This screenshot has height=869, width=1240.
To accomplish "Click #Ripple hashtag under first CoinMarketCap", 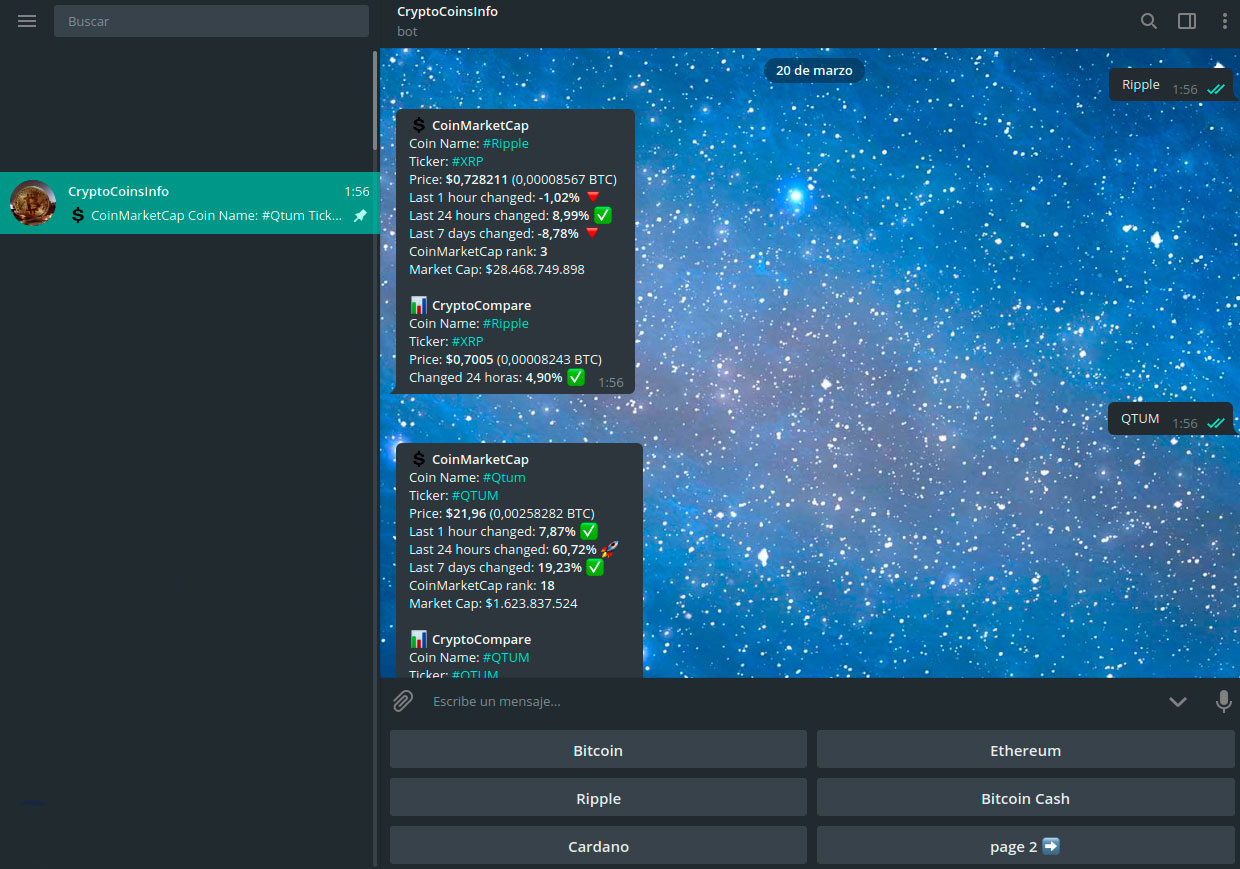I will (505, 144).
